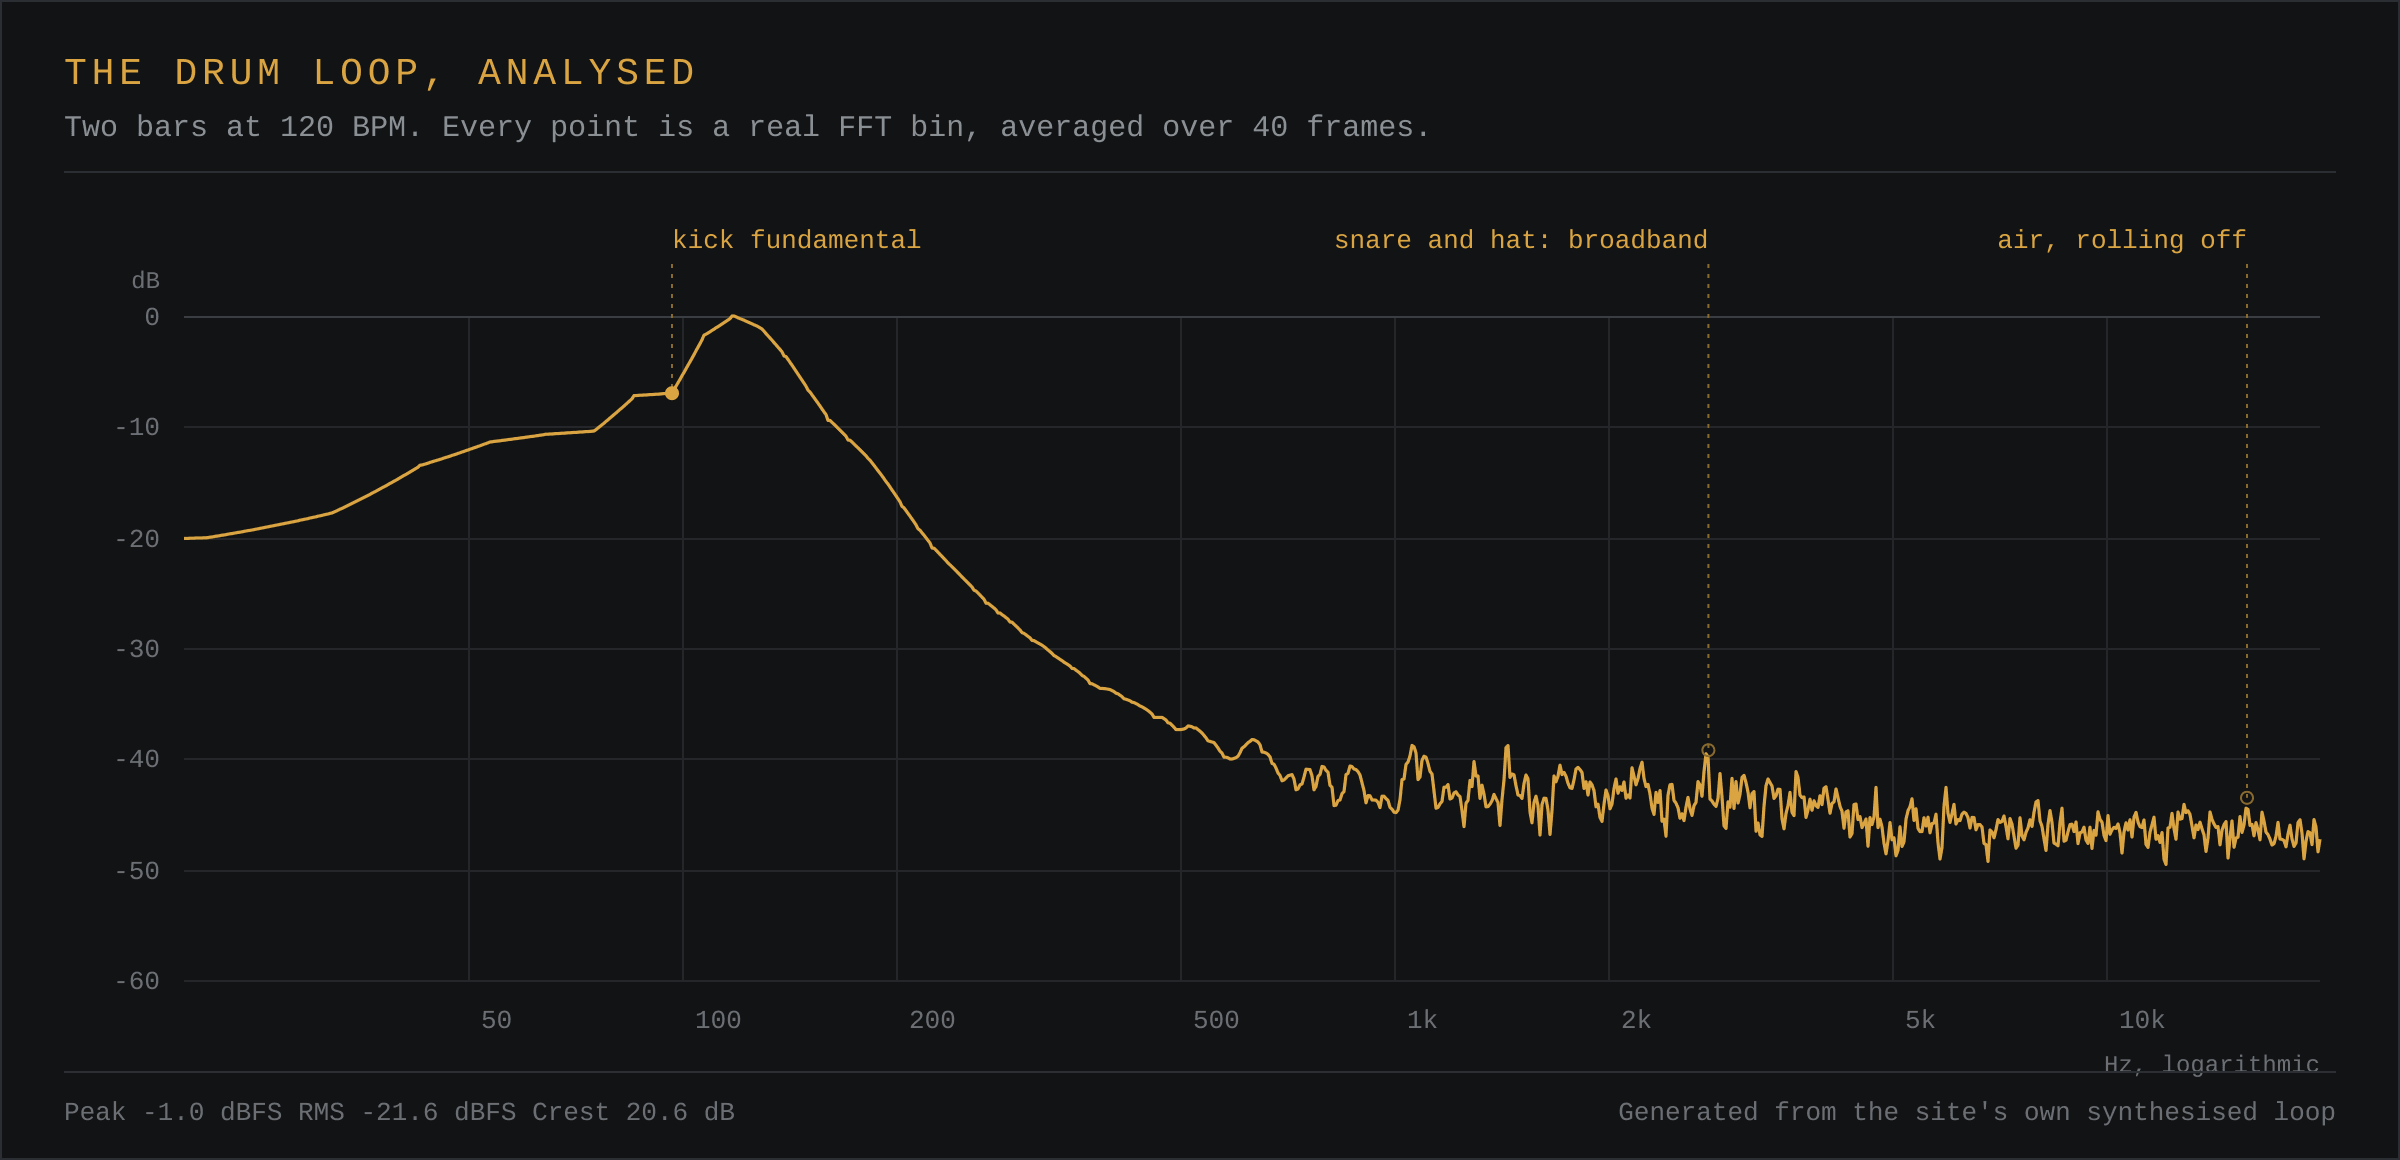The height and width of the screenshot is (1160, 2400).
Task: Click the '-60' dB axis tick label
Action: 137,982
